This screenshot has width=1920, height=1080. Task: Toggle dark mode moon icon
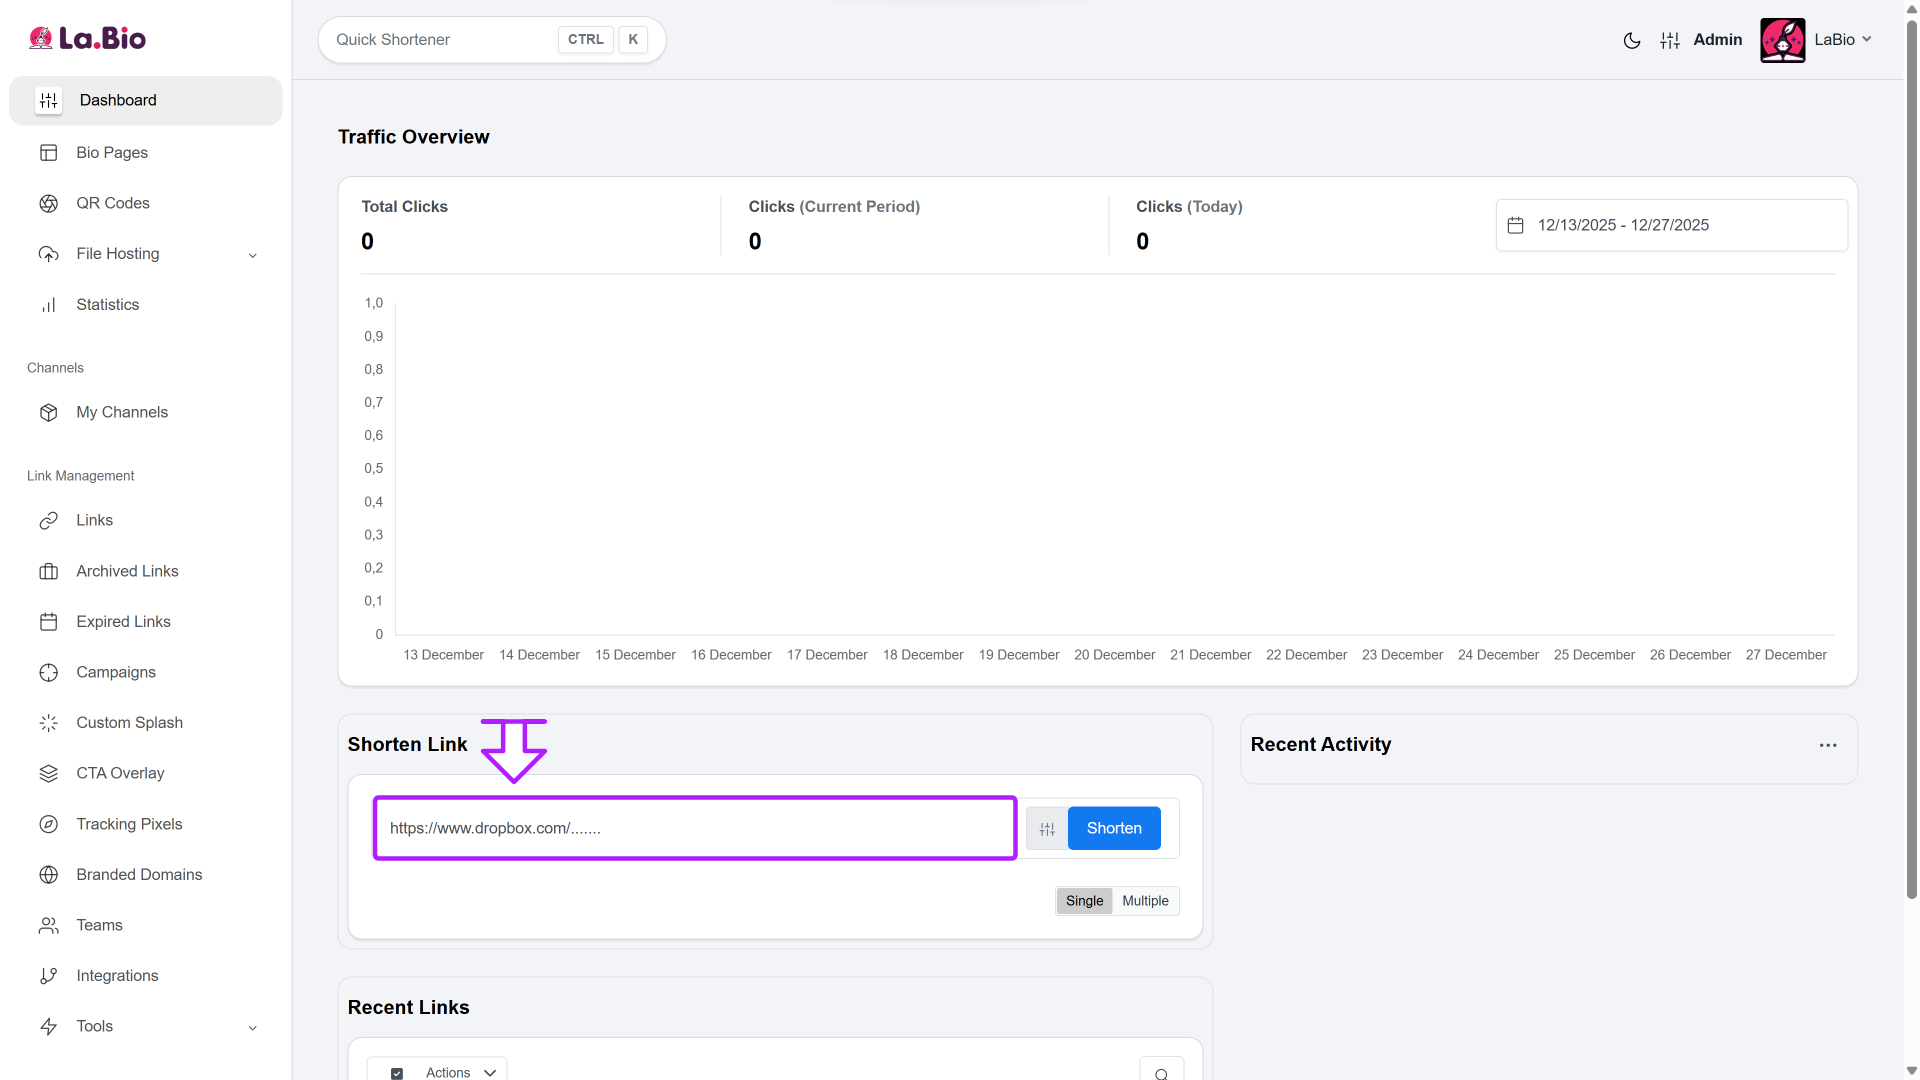click(1631, 40)
